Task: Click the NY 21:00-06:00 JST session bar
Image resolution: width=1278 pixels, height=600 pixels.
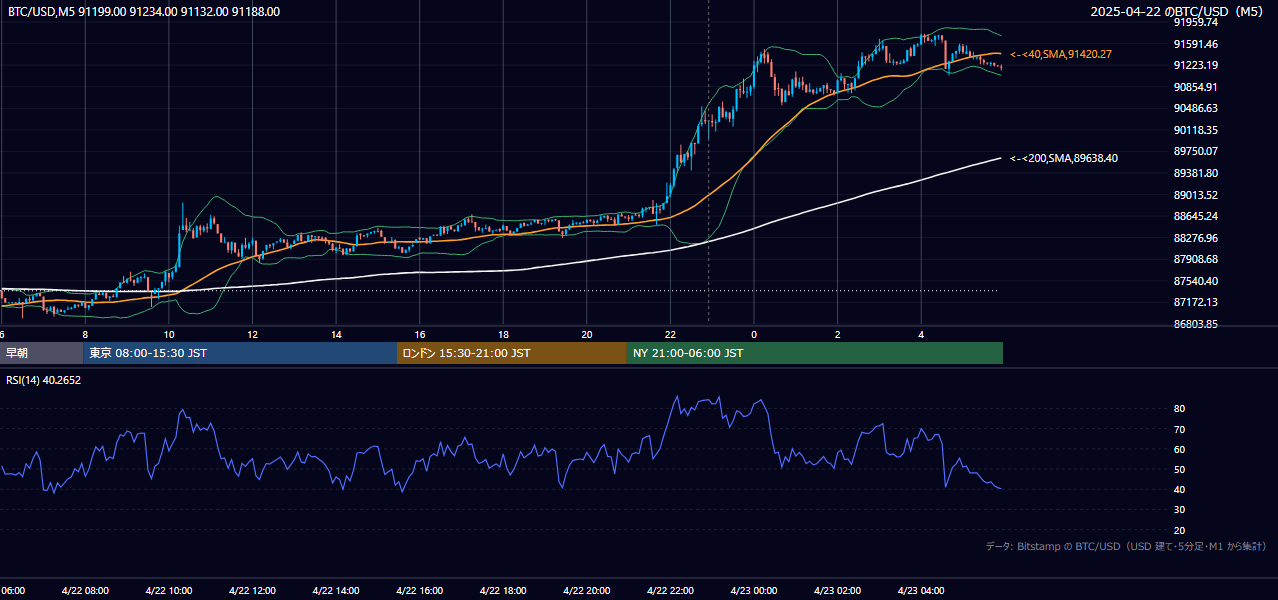Action: point(815,353)
